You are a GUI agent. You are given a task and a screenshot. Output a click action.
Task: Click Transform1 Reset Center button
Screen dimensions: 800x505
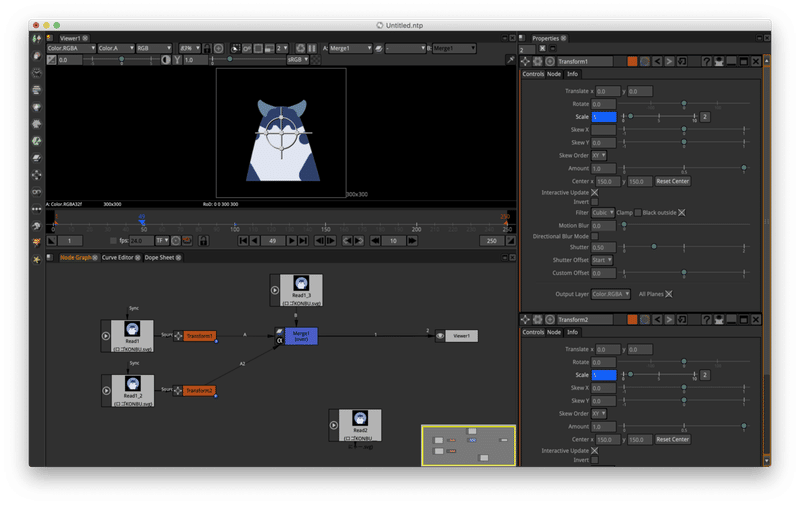tap(672, 181)
